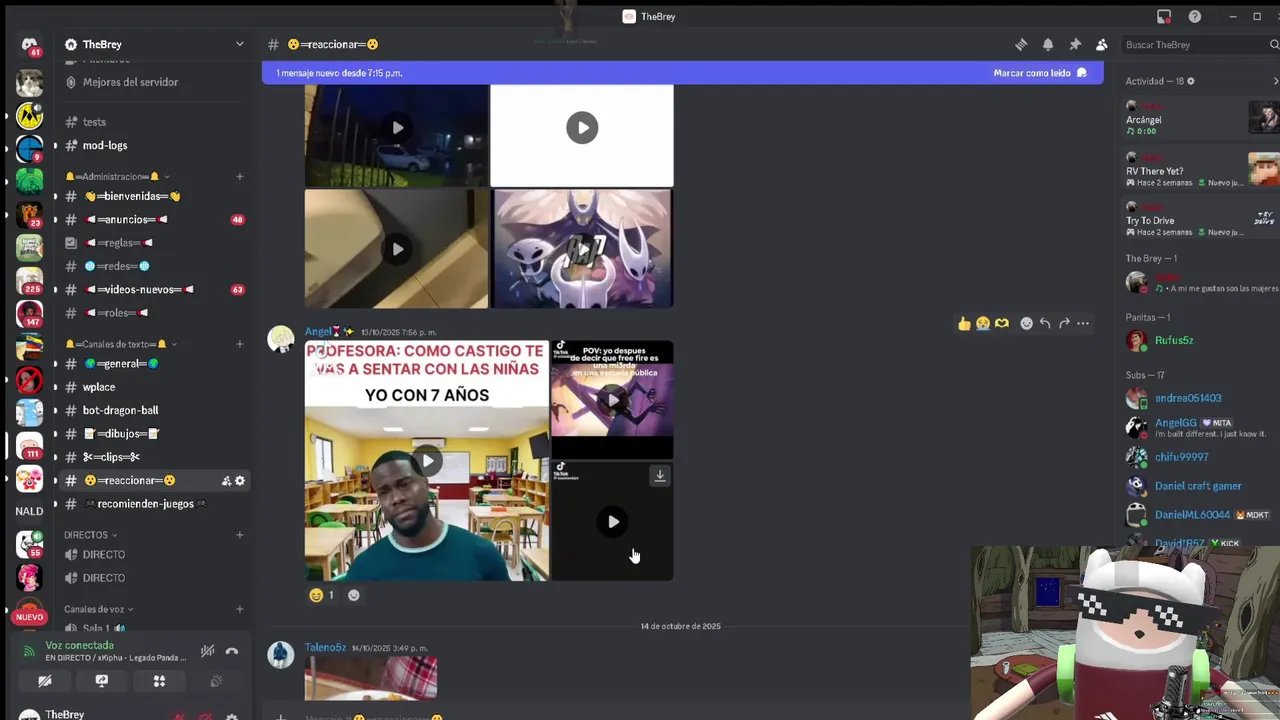This screenshot has width=1280, height=720.
Task: Open reaccionar channel invite icon
Action: 226,481
